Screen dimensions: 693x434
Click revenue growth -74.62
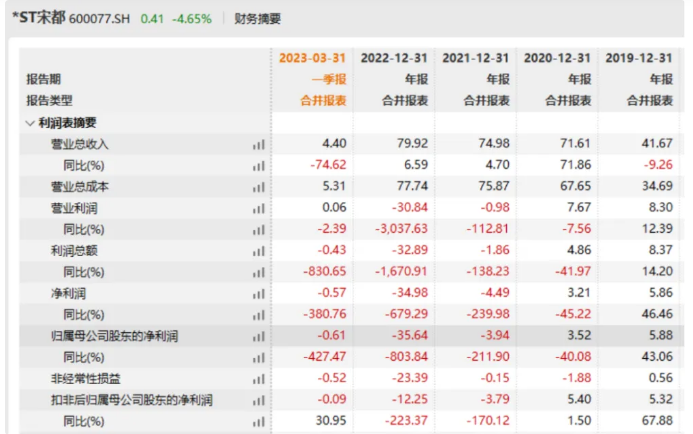point(328,165)
